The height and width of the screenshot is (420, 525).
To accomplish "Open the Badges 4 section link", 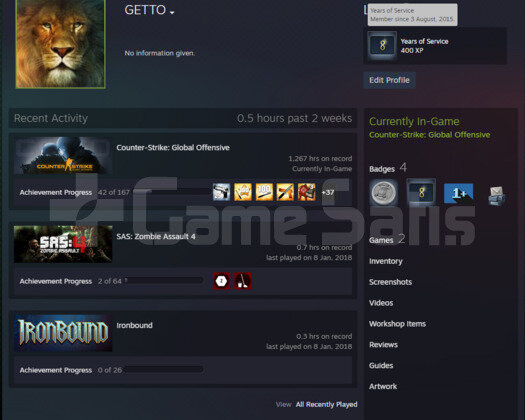I will point(388,168).
